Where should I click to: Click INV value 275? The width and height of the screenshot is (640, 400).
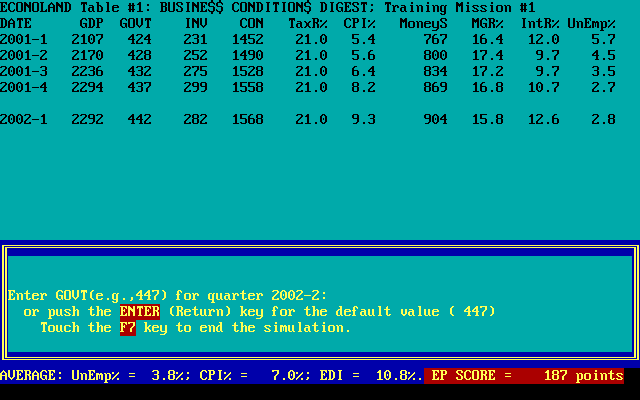[x=196, y=71]
